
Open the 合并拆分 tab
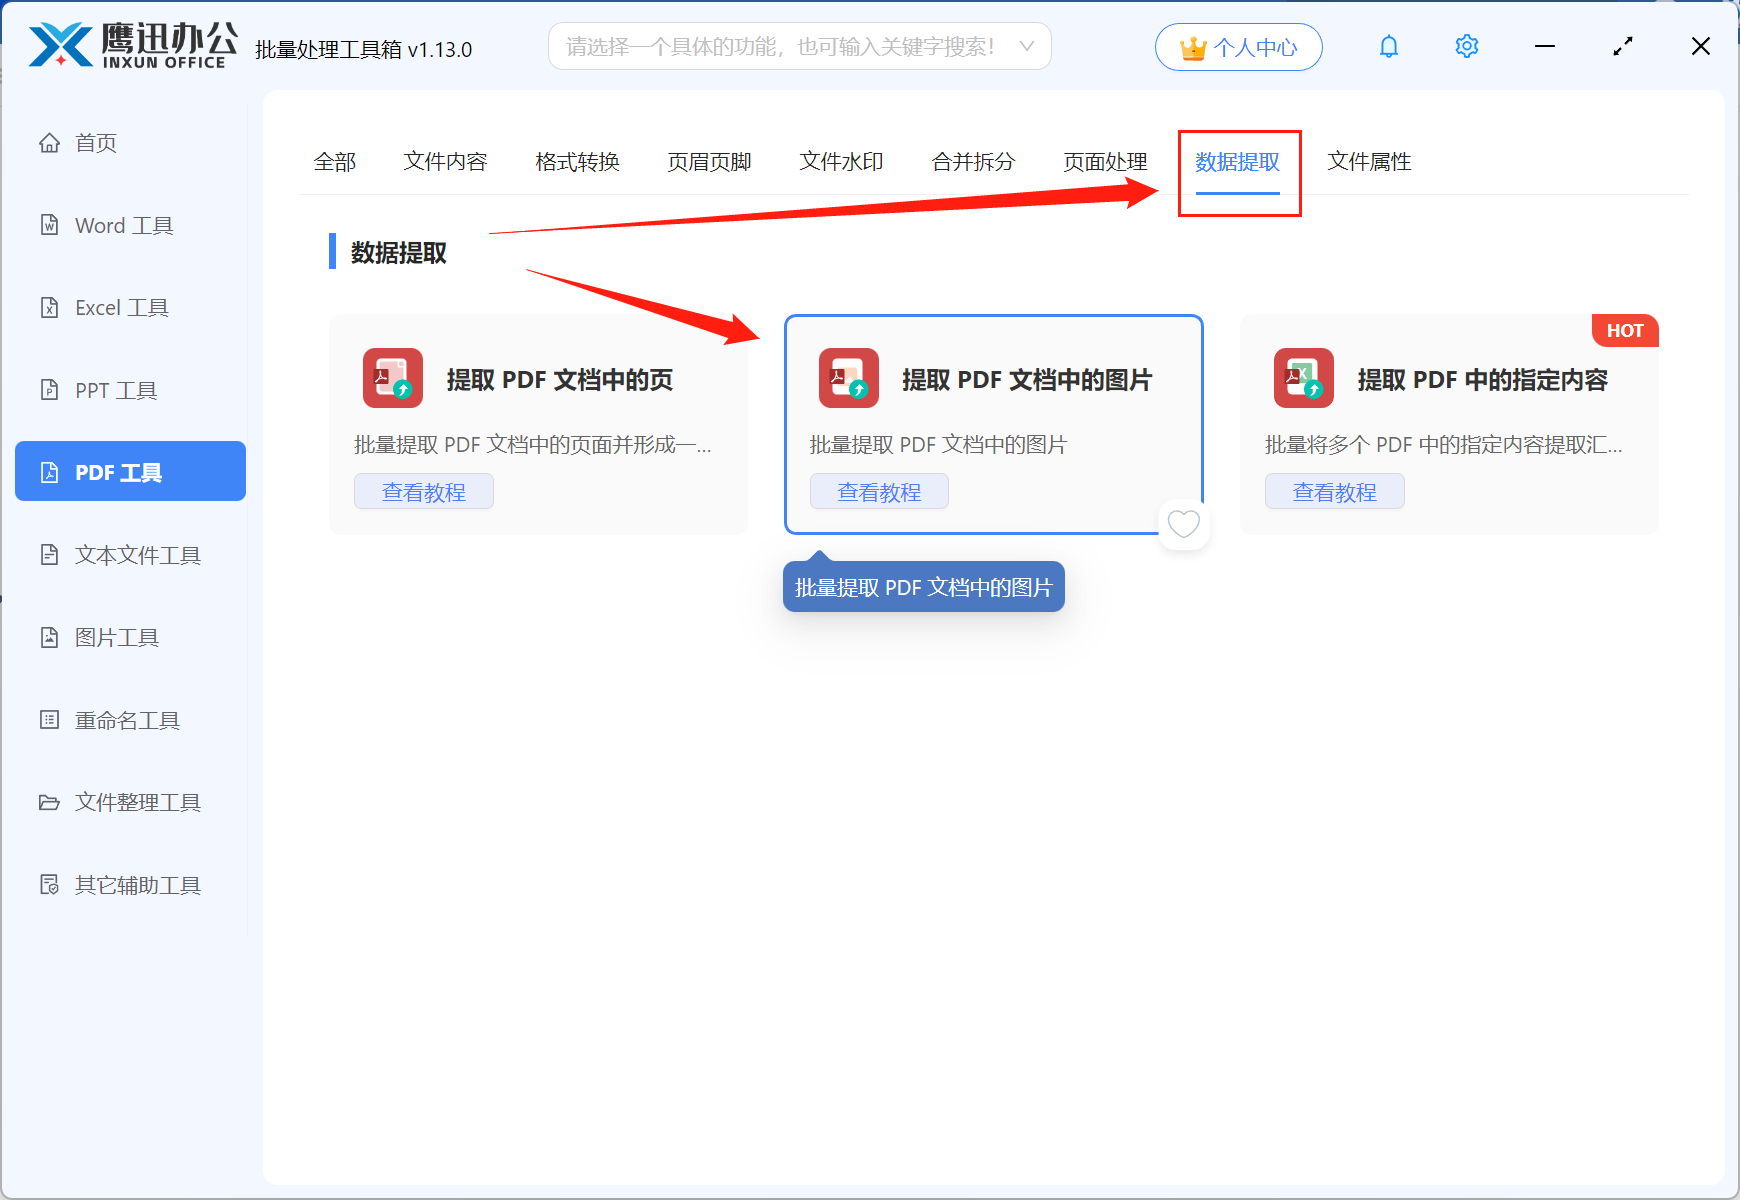point(972,162)
